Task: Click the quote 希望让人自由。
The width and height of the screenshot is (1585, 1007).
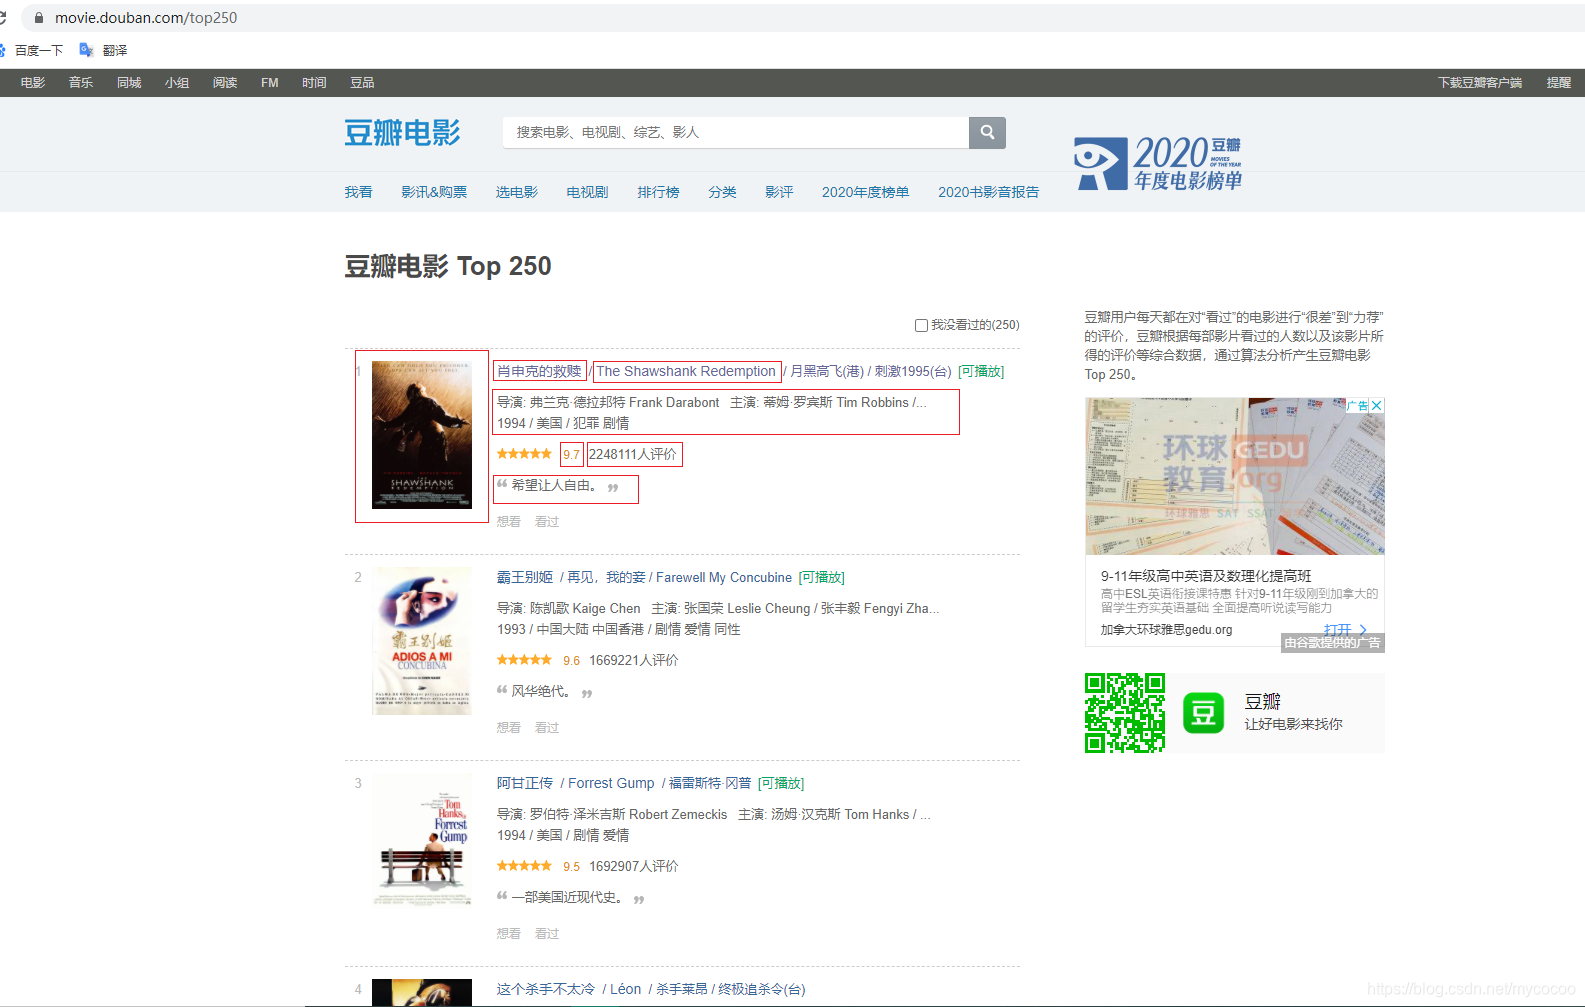Action: [x=555, y=485]
